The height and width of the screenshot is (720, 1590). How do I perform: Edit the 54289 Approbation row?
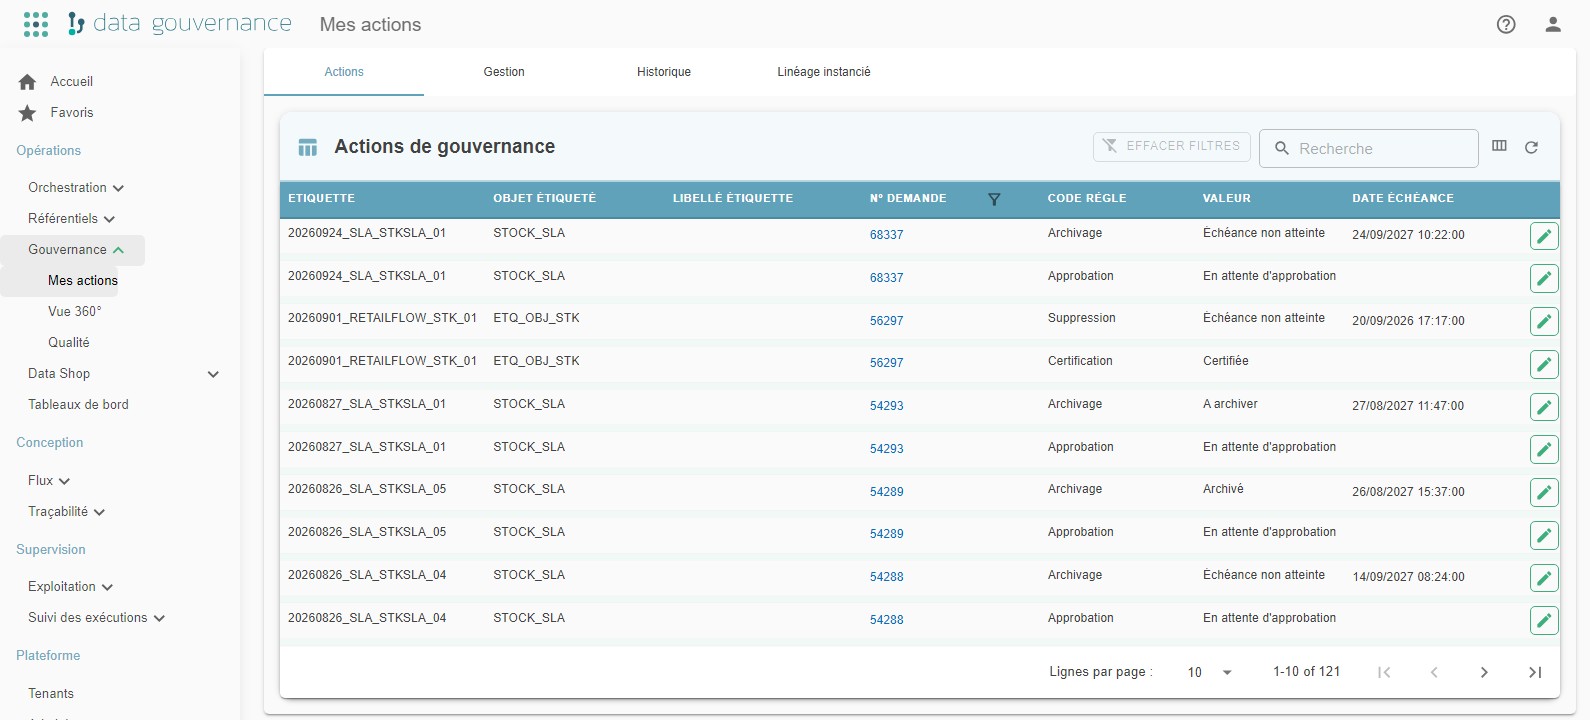coord(1544,535)
